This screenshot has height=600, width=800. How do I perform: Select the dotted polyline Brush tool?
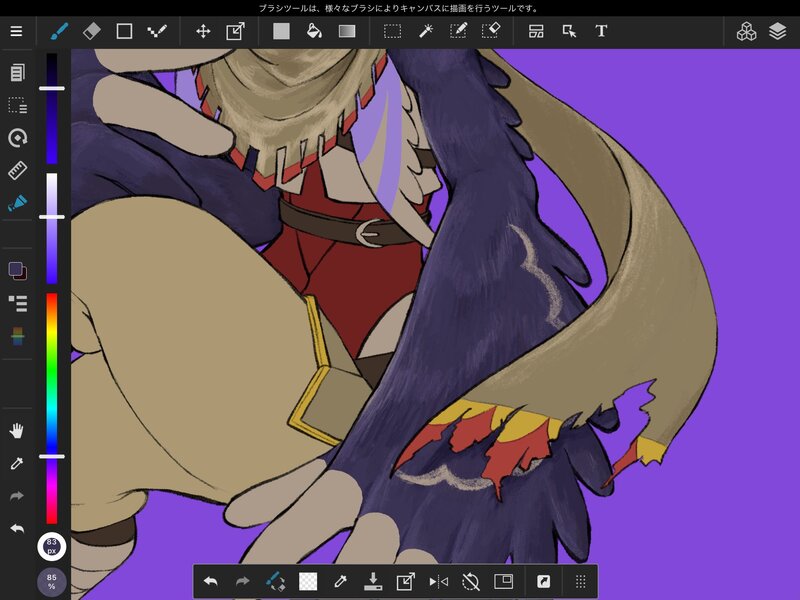[x=157, y=31]
